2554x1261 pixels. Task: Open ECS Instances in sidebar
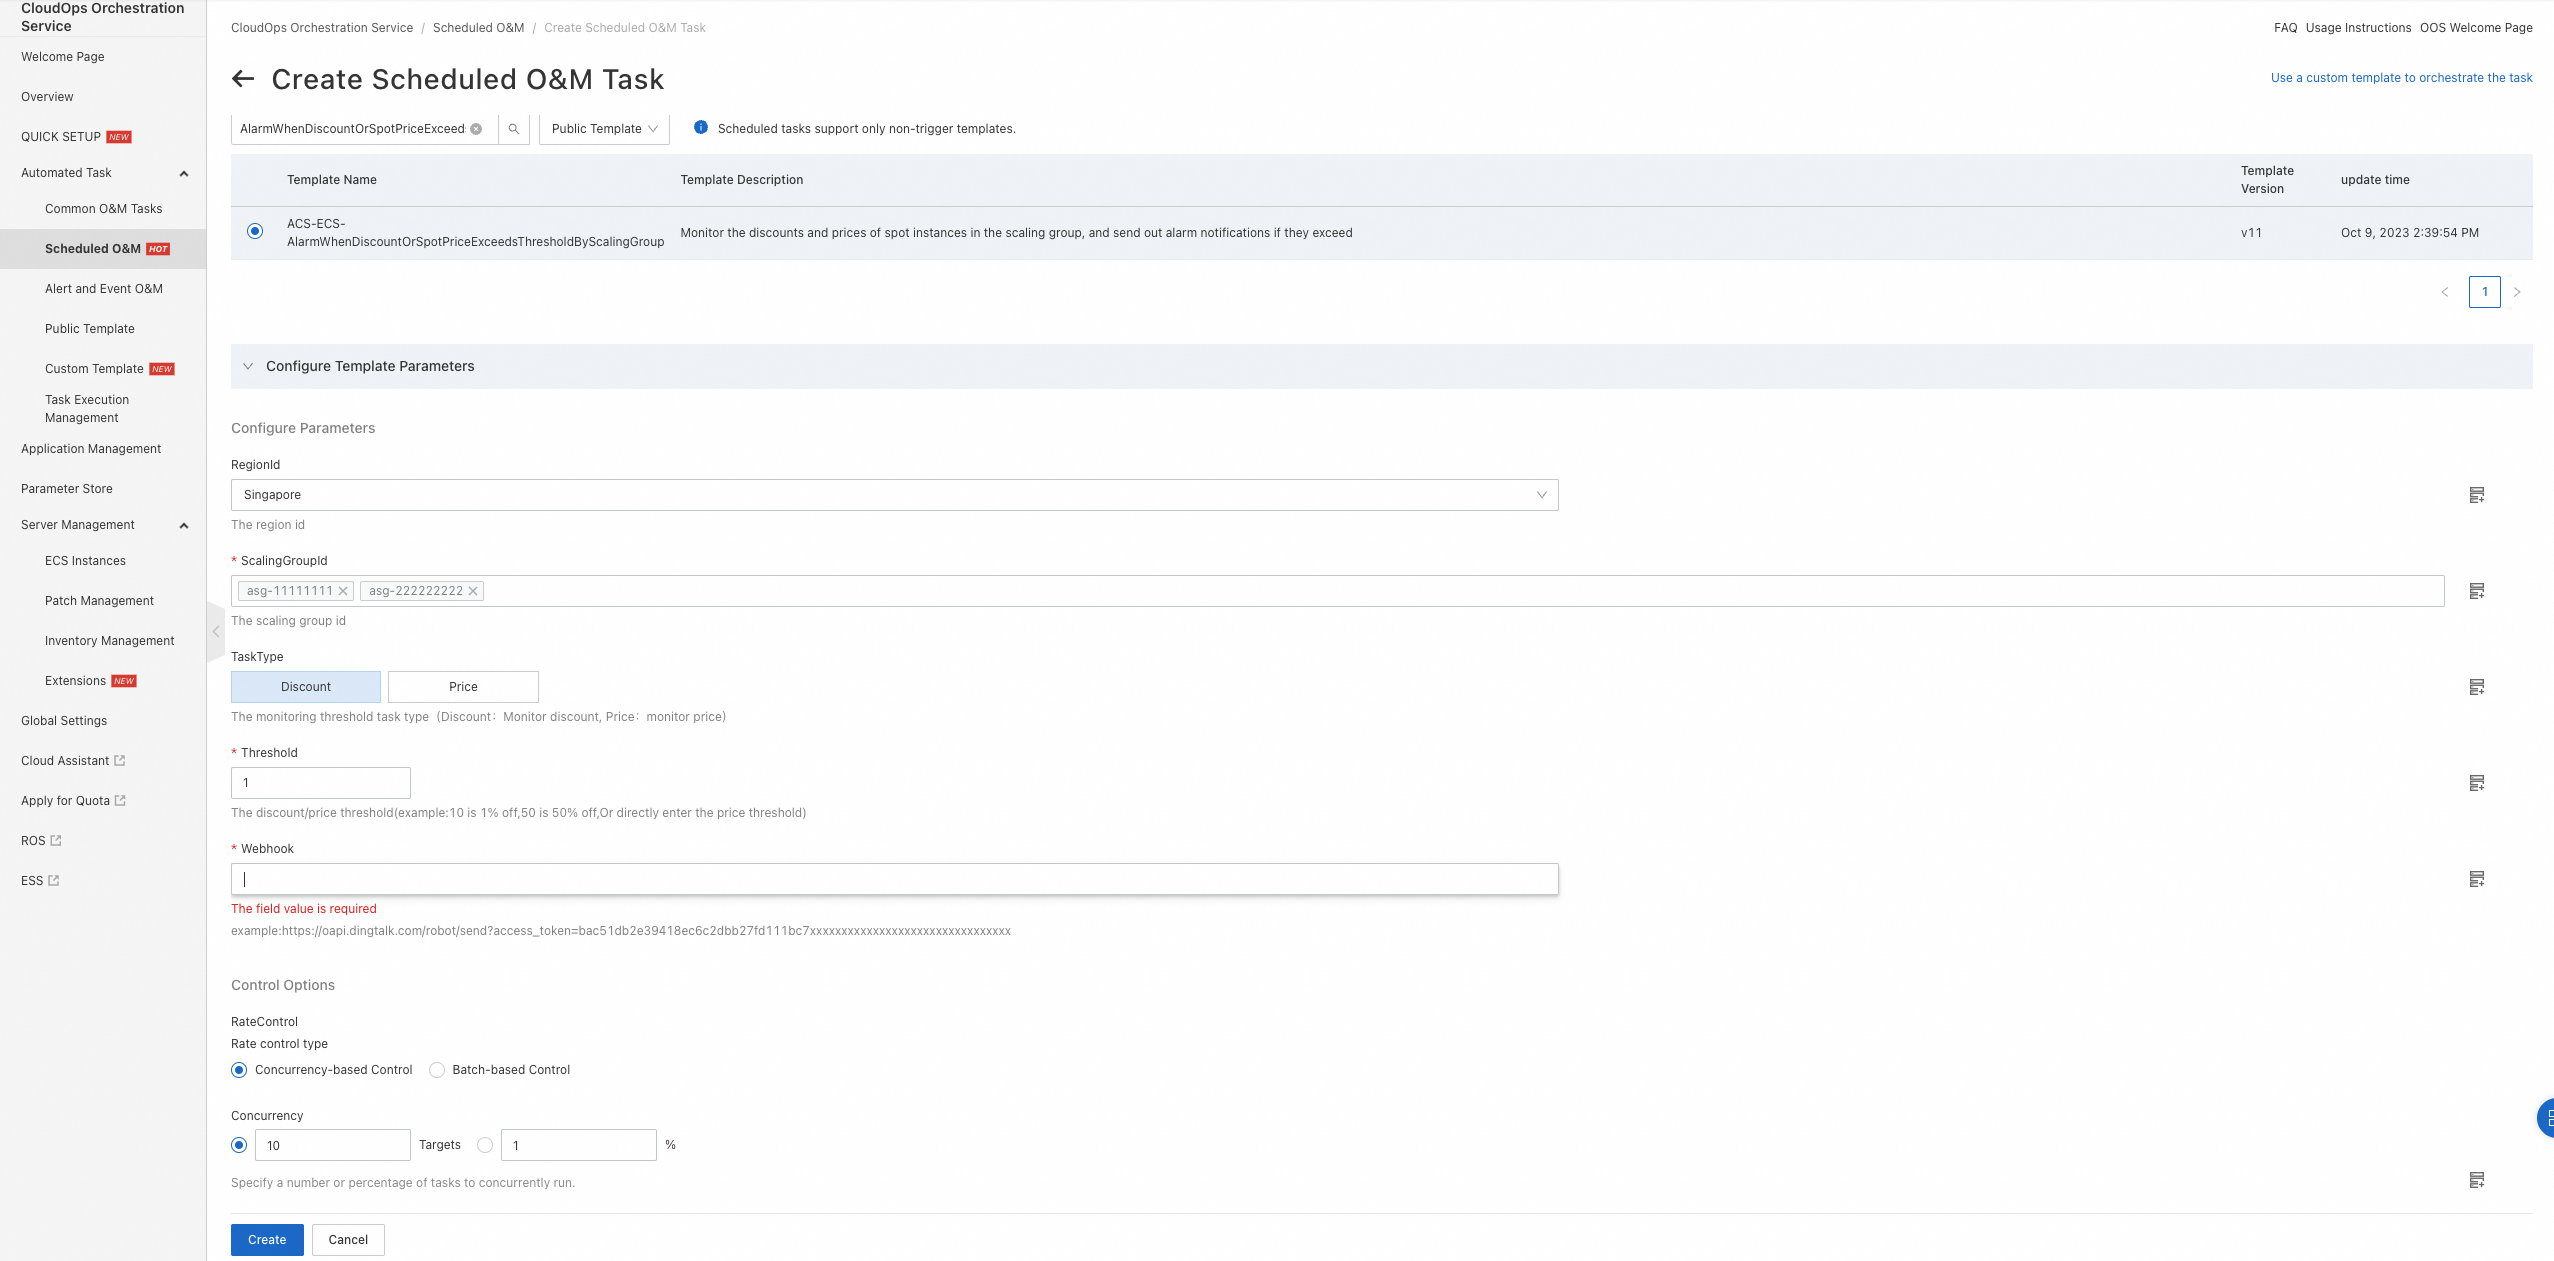coord(86,561)
